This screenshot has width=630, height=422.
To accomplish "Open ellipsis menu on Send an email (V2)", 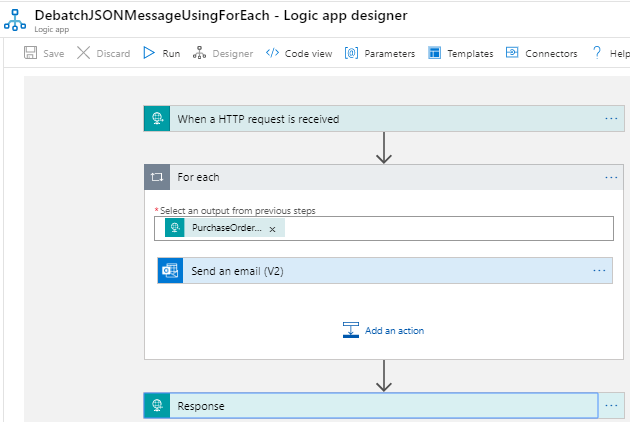I will point(599,270).
